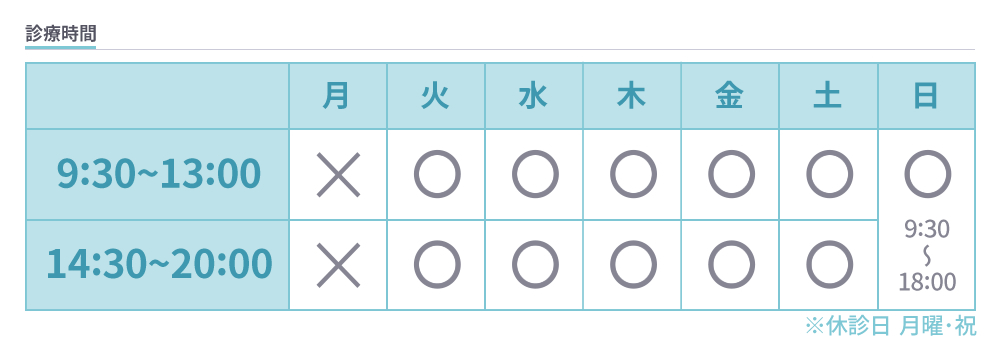Click the 休診日 月曜・祝 note
This screenshot has width=1000, height=360.
890,327
